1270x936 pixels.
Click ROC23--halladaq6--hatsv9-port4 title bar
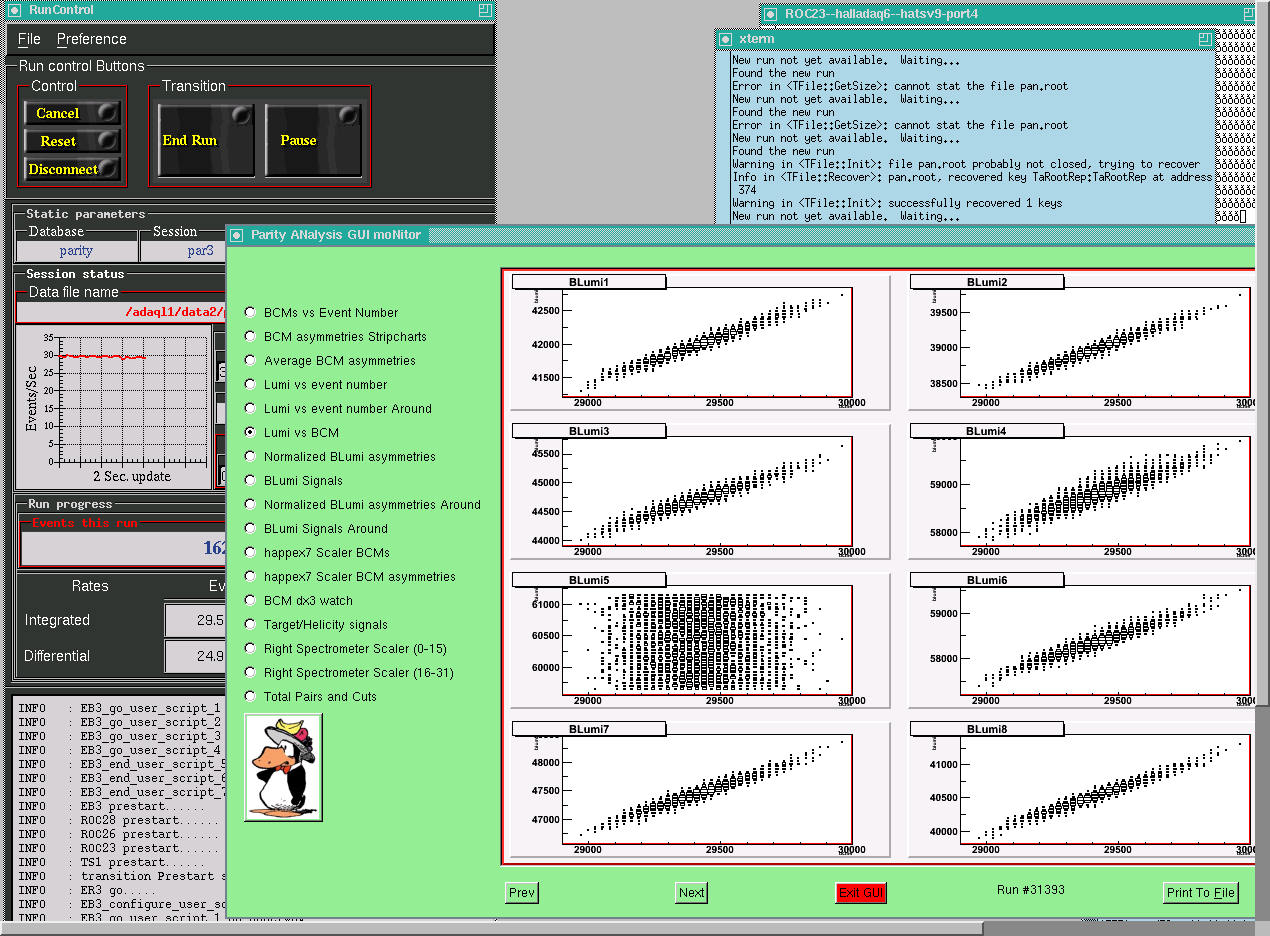point(1010,14)
